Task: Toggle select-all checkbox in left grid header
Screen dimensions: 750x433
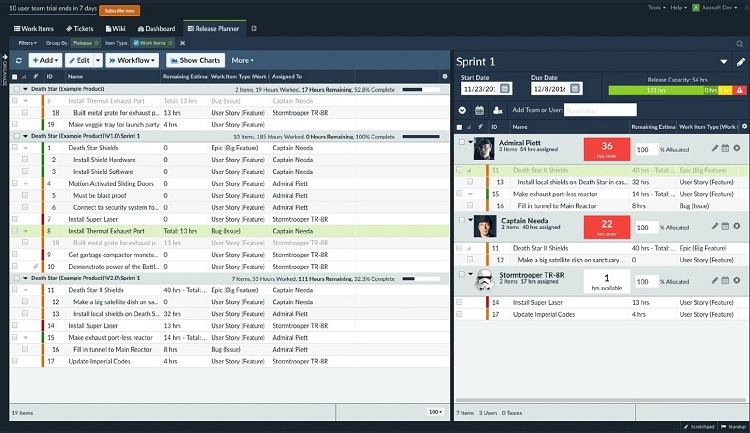Action: click(x=14, y=77)
